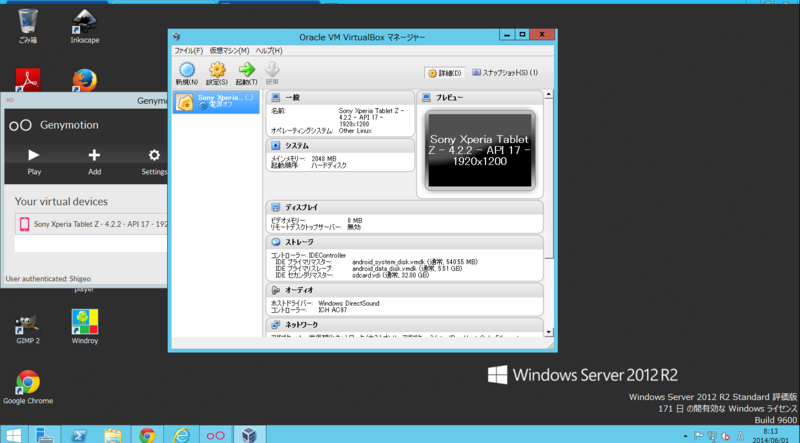Click the Display (ディスプレイ) section header

(404, 207)
